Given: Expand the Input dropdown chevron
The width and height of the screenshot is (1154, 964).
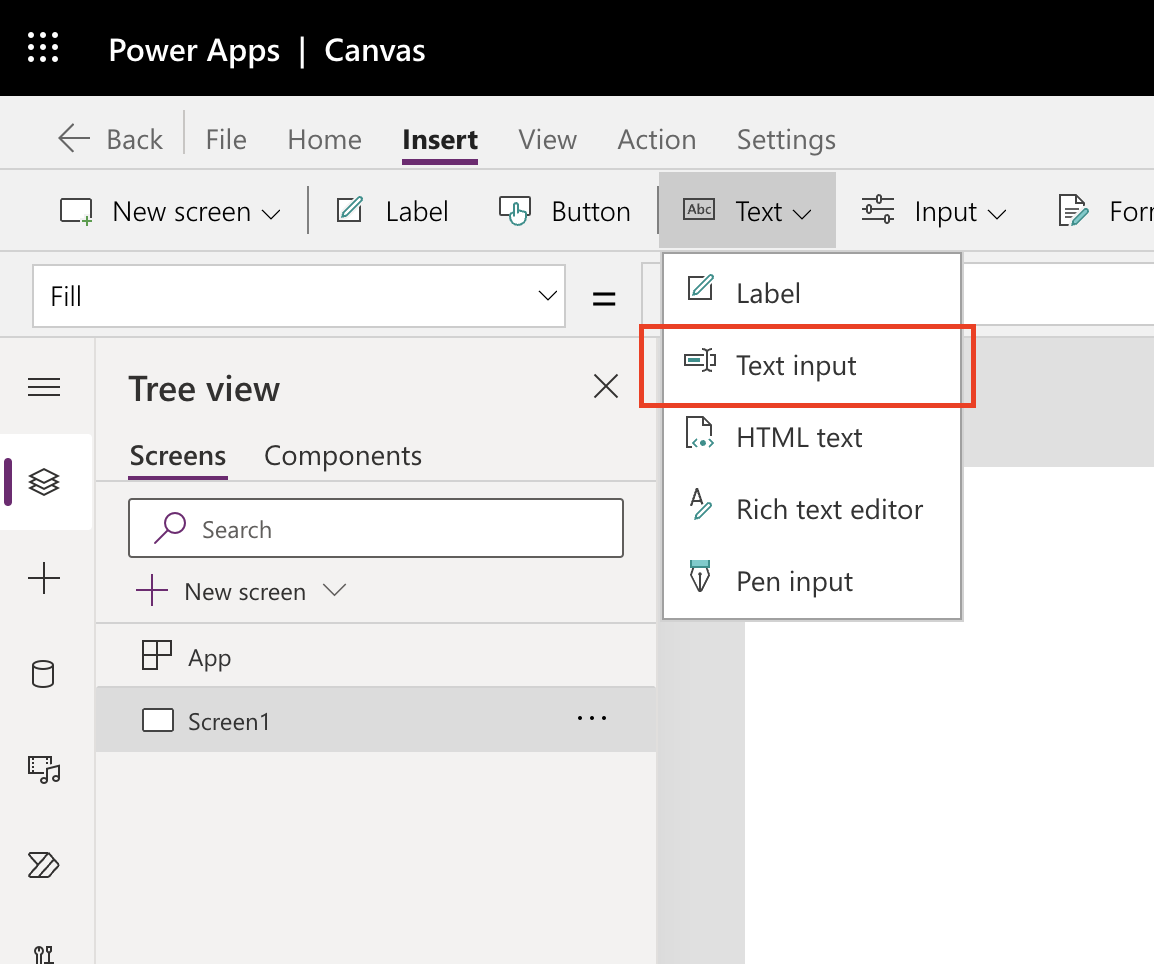Looking at the screenshot, I should [999, 212].
